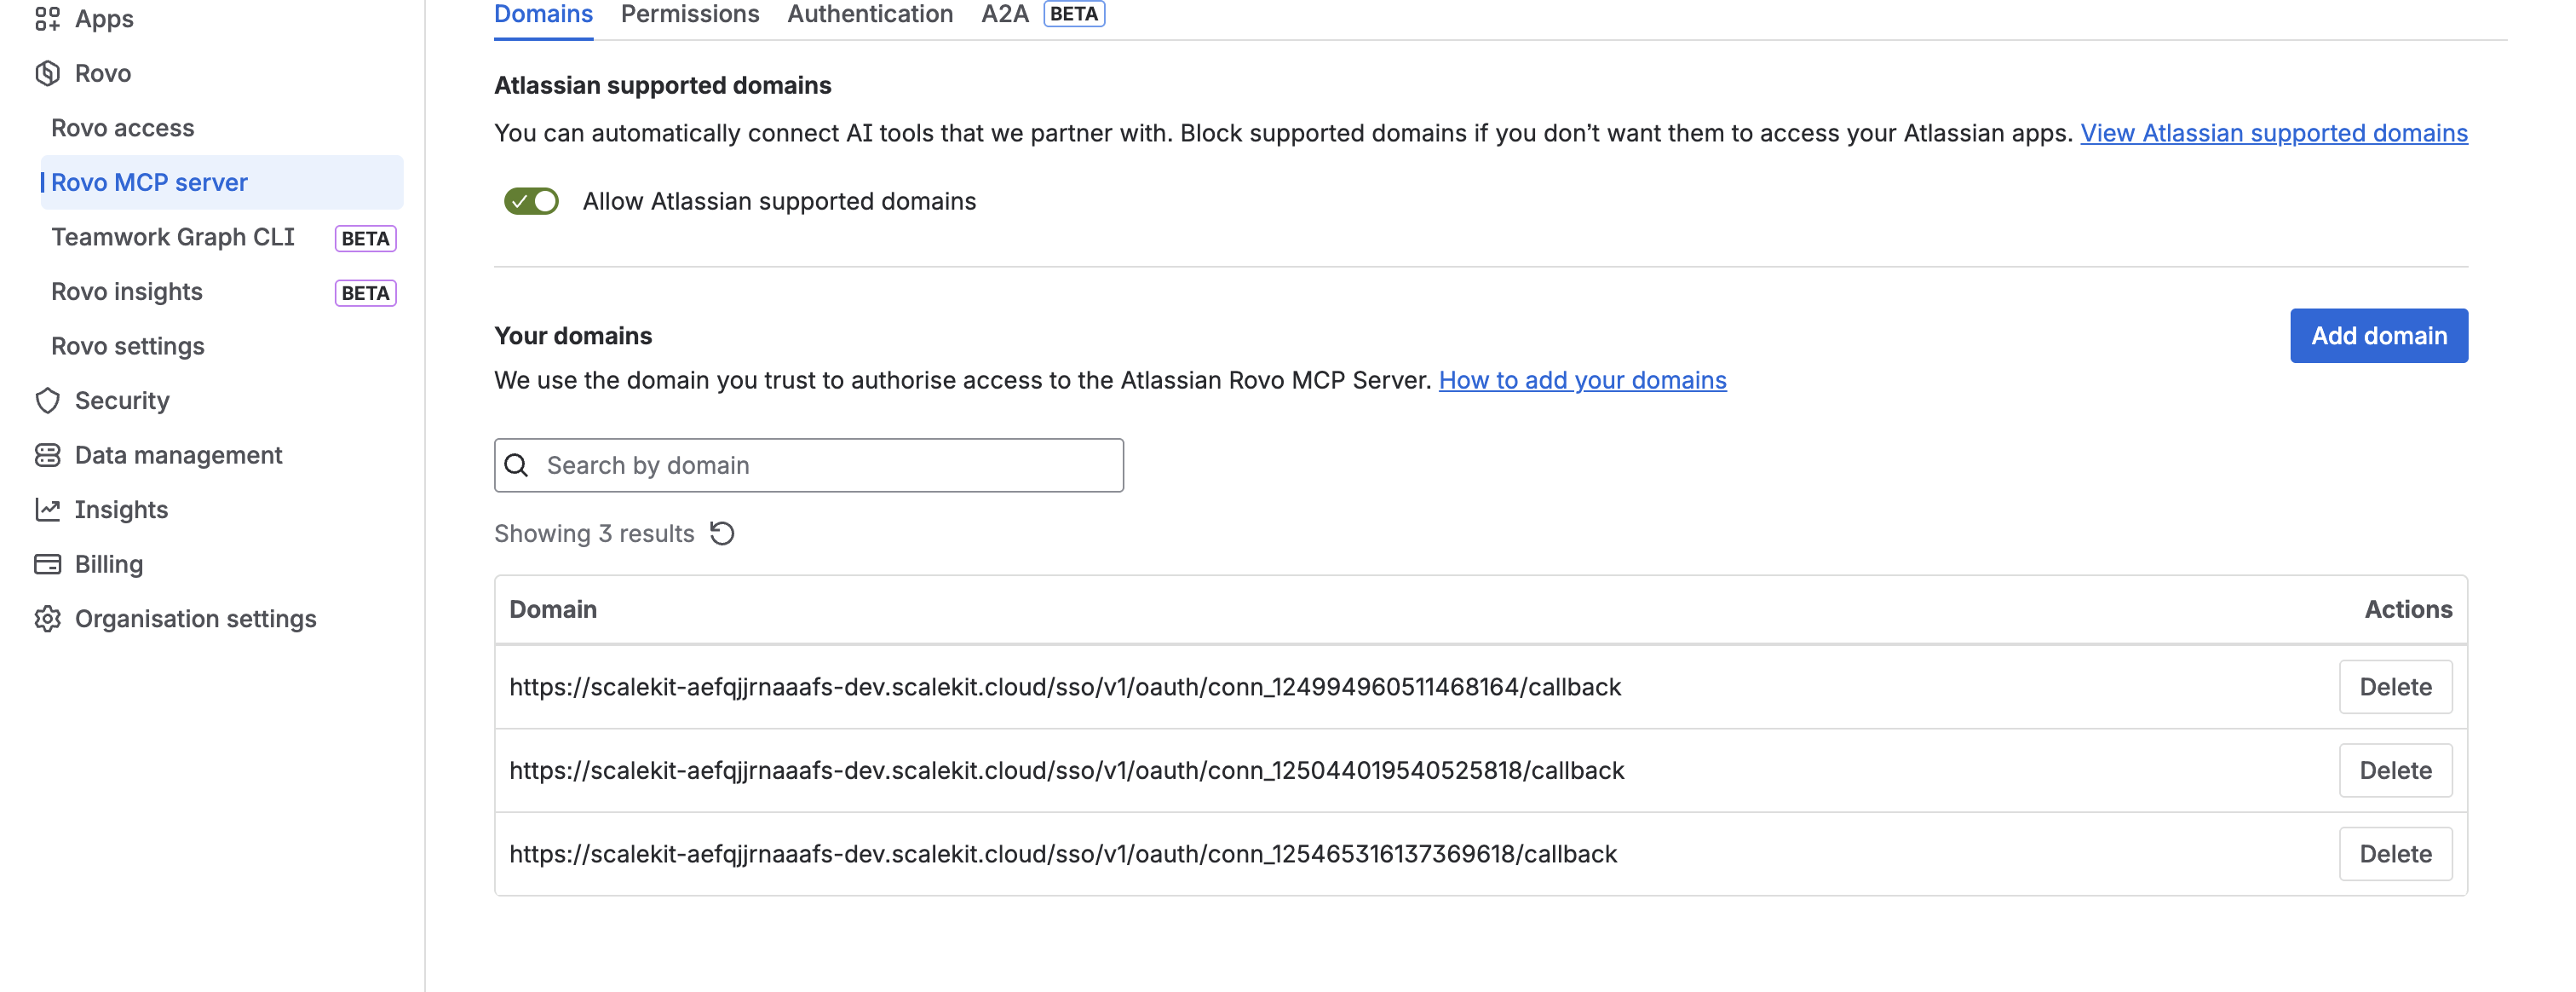Screen dimensions: 2576x992
Task: Open the Permissions tab
Action: (x=690, y=15)
